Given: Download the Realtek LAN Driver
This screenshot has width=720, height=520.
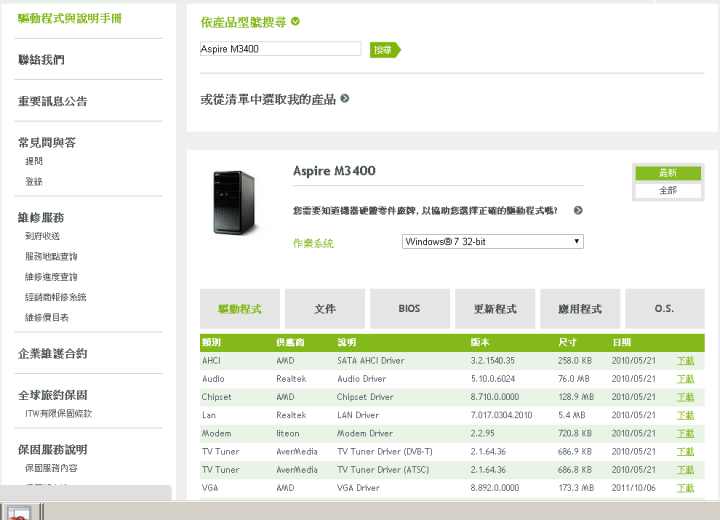Looking at the screenshot, I should [685, 415].
